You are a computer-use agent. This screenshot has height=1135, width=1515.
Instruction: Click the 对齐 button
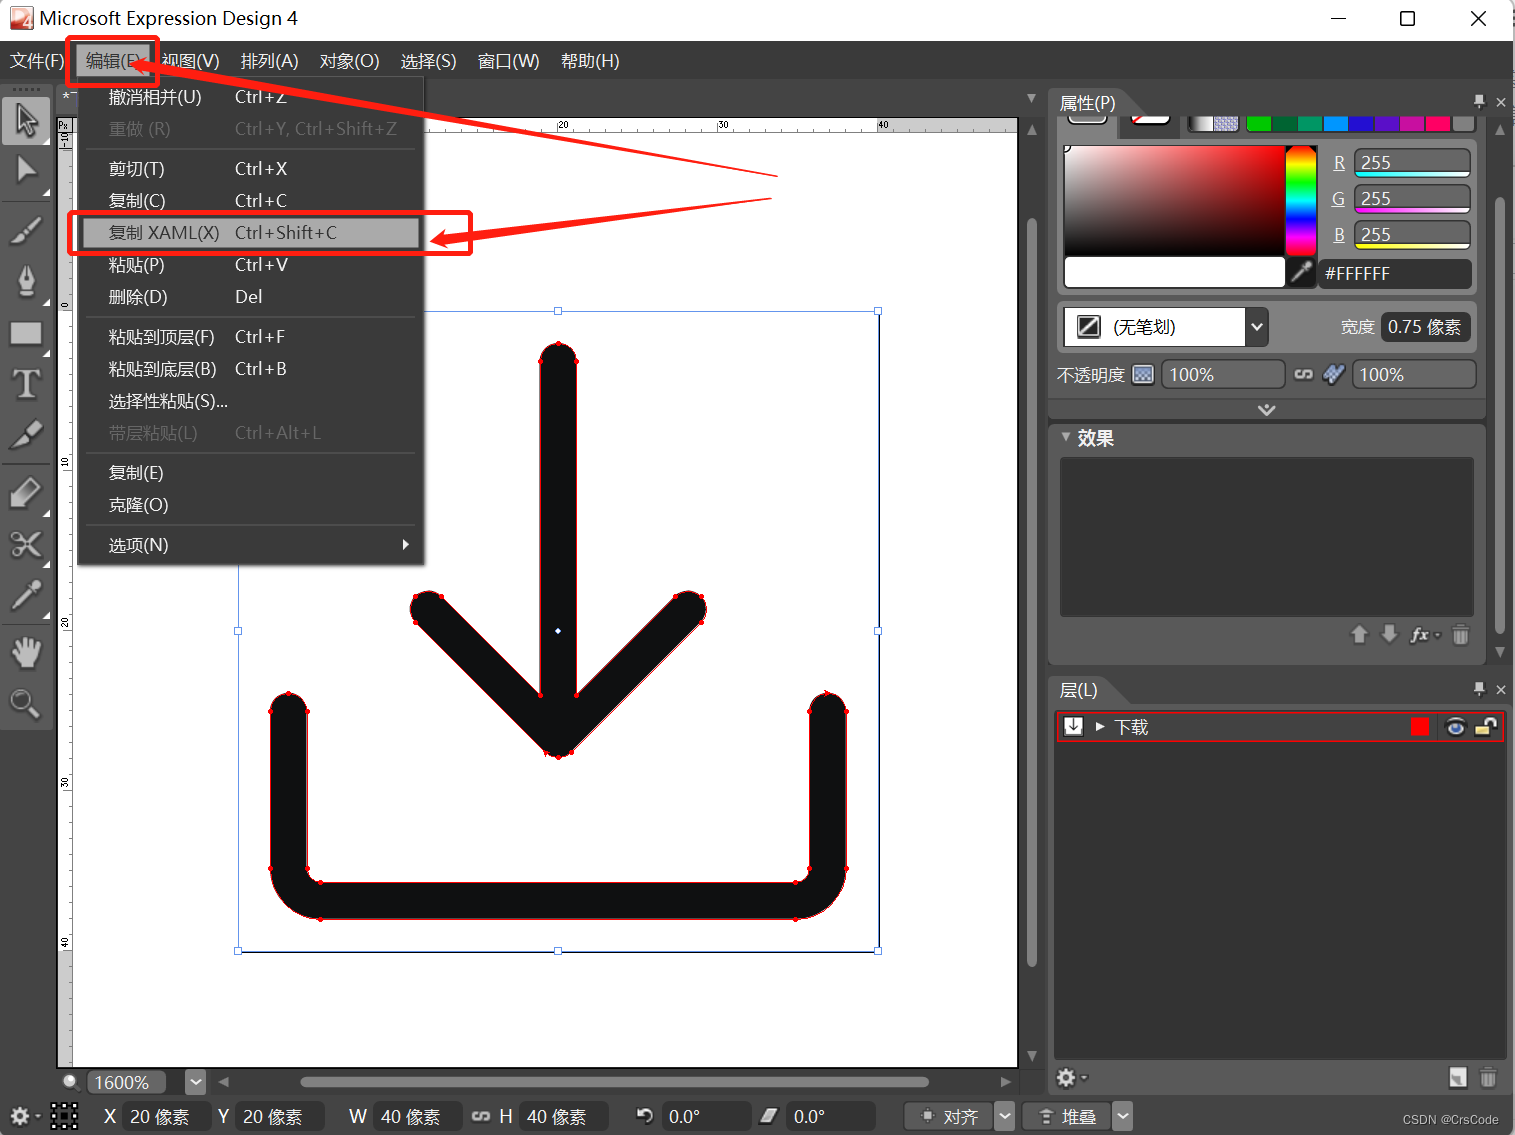click(x=950, y=1116)
